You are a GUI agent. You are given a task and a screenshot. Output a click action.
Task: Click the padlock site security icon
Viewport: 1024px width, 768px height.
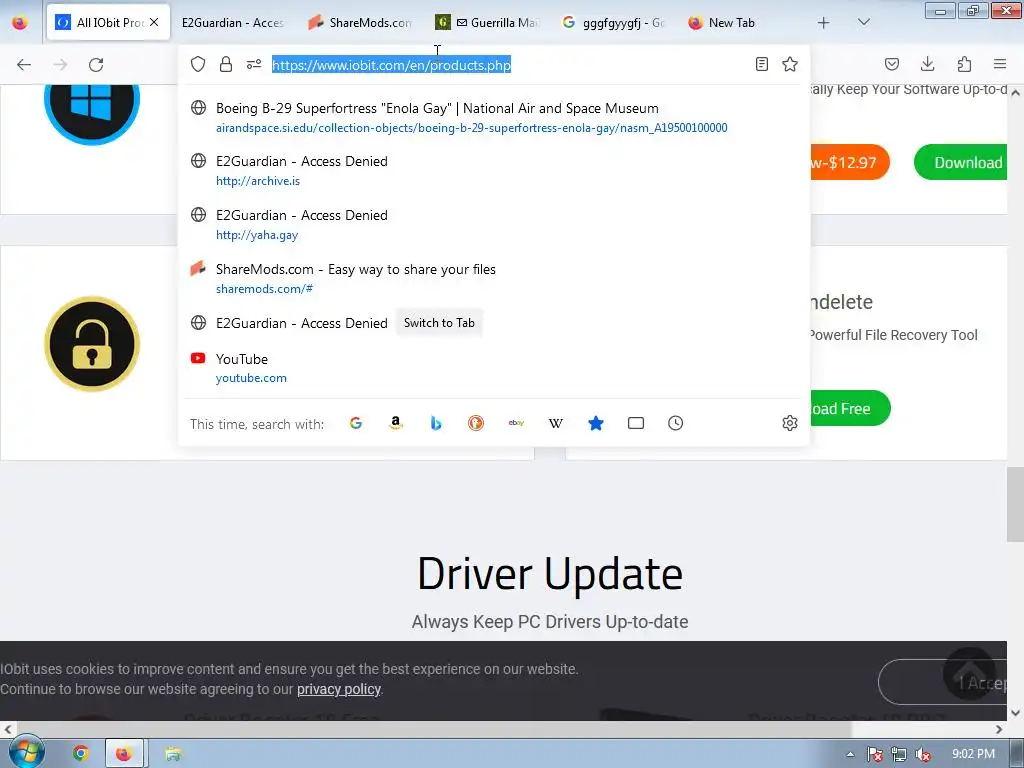pos(226,64)
